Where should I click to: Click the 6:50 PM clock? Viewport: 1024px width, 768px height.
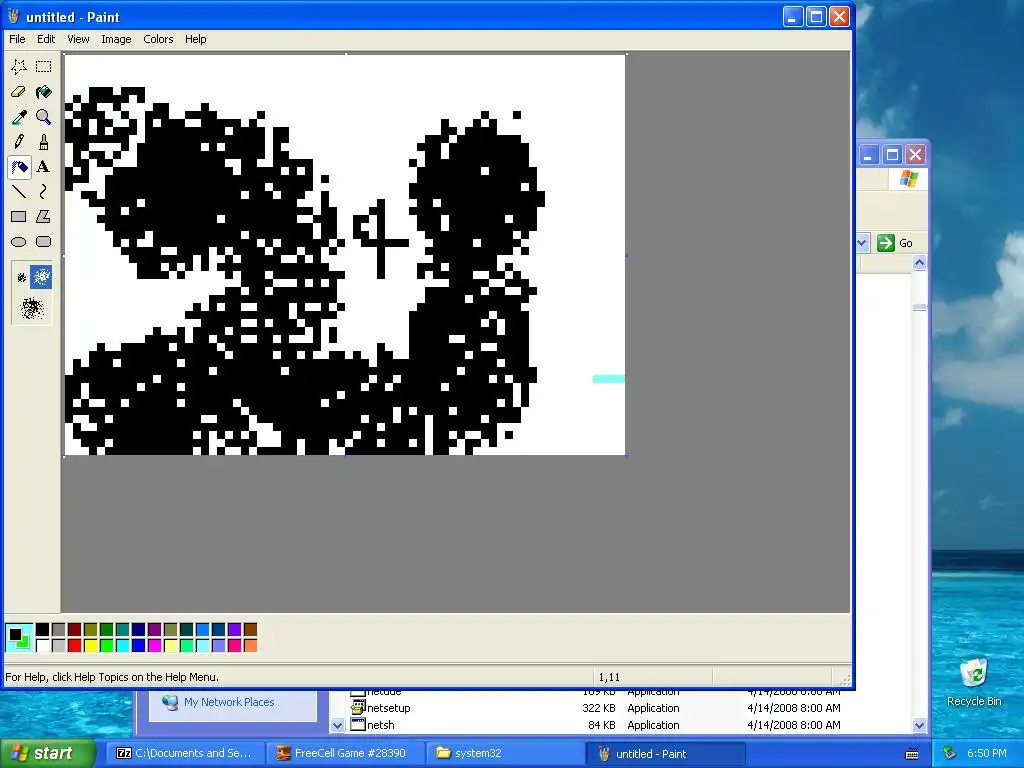[x=986, y=754]
